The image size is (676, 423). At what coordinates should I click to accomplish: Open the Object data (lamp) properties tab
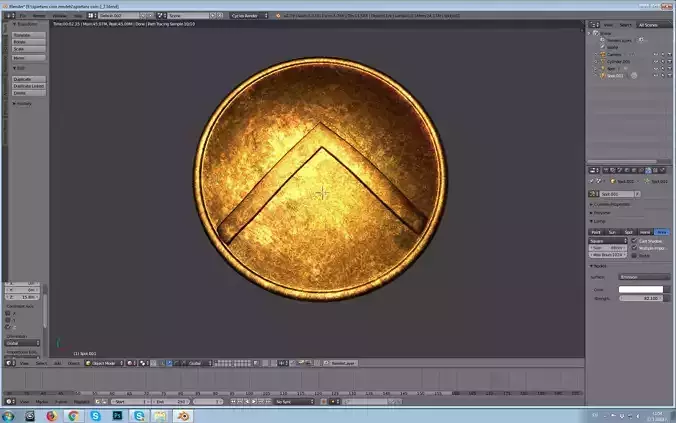coord(648,170)
